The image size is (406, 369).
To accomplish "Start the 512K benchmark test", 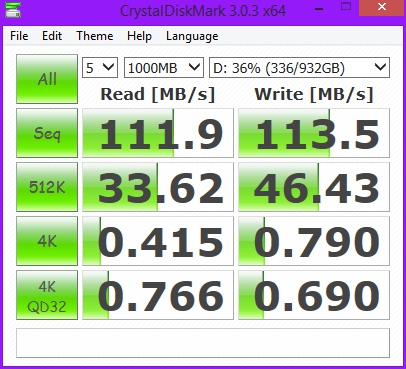I will click(47, 187).
